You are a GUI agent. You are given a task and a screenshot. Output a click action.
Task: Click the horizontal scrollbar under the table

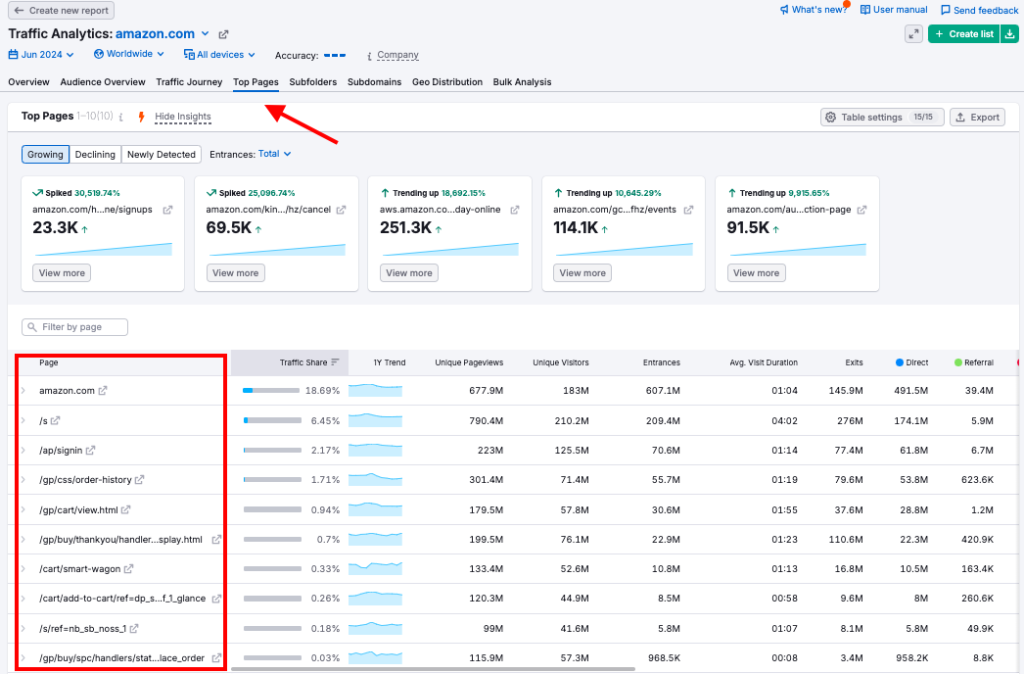432,668
